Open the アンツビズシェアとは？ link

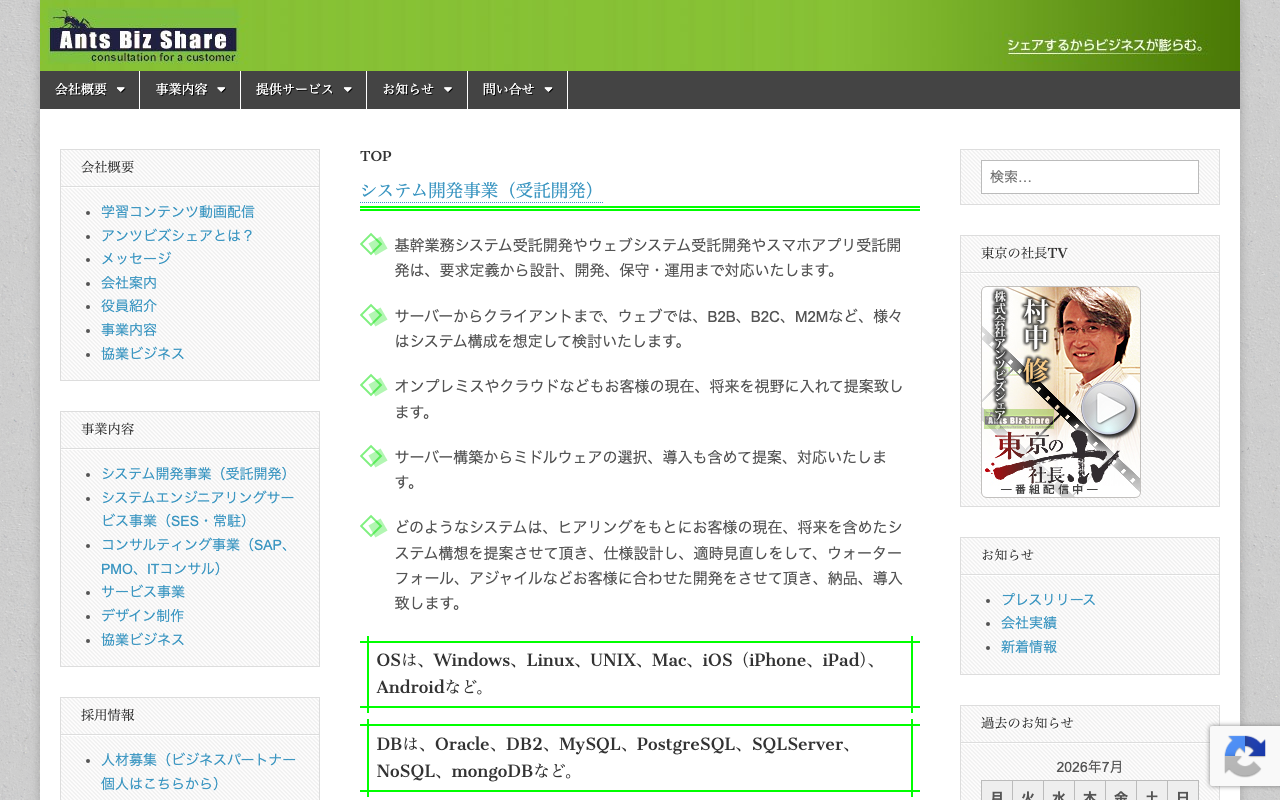(177, 235)
